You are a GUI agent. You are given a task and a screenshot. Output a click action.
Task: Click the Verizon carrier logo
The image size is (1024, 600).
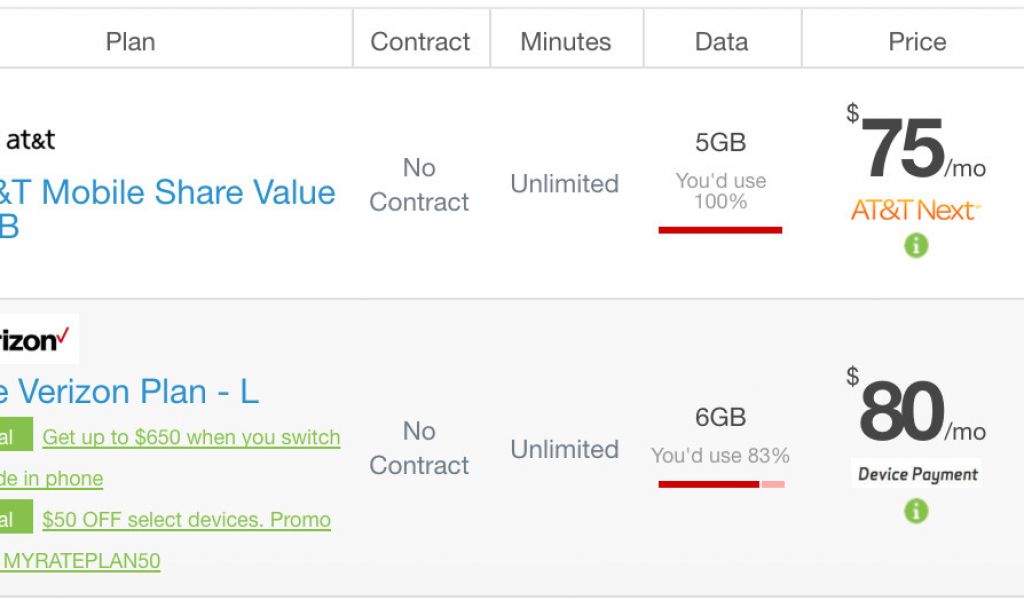pos(36,341)
